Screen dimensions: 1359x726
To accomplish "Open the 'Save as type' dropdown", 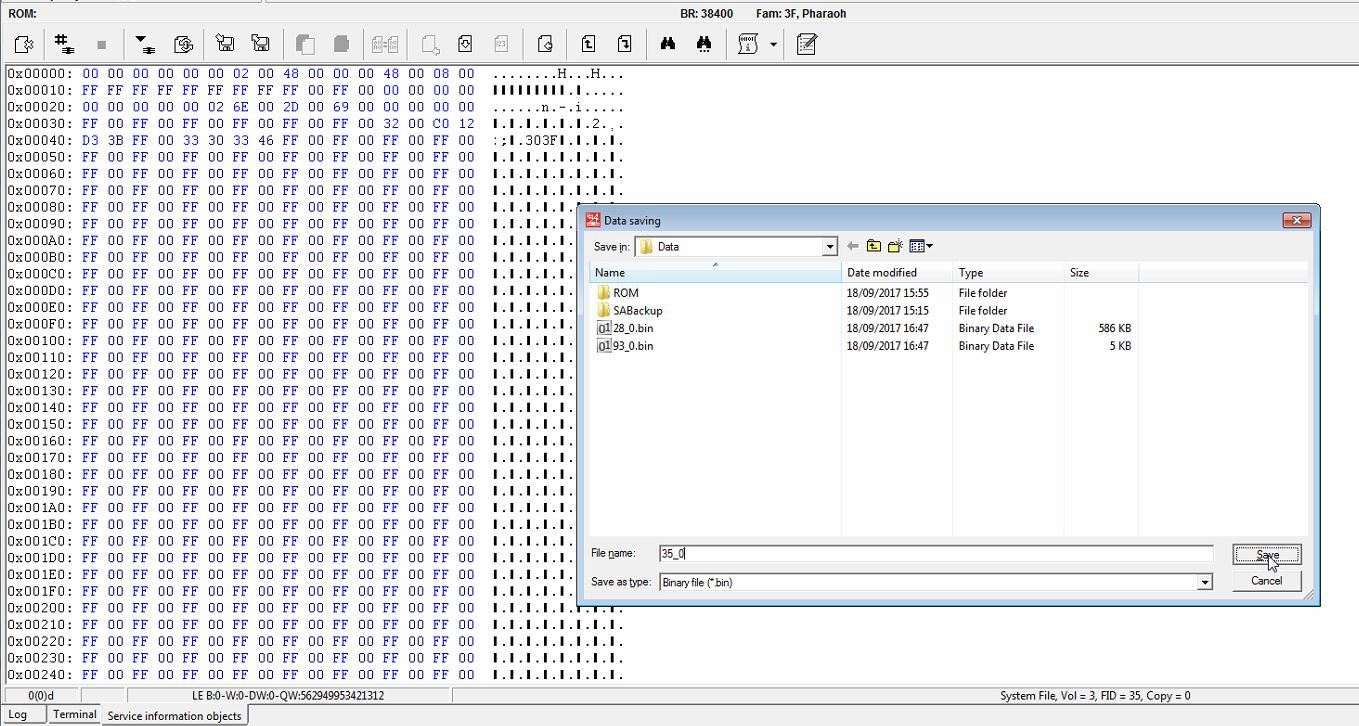I will [1204, 582].
